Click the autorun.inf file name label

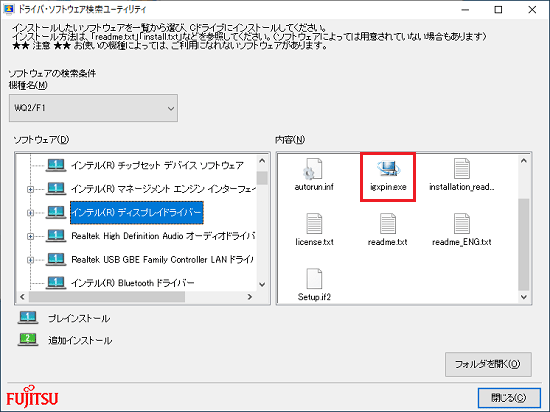click(314, 187)
